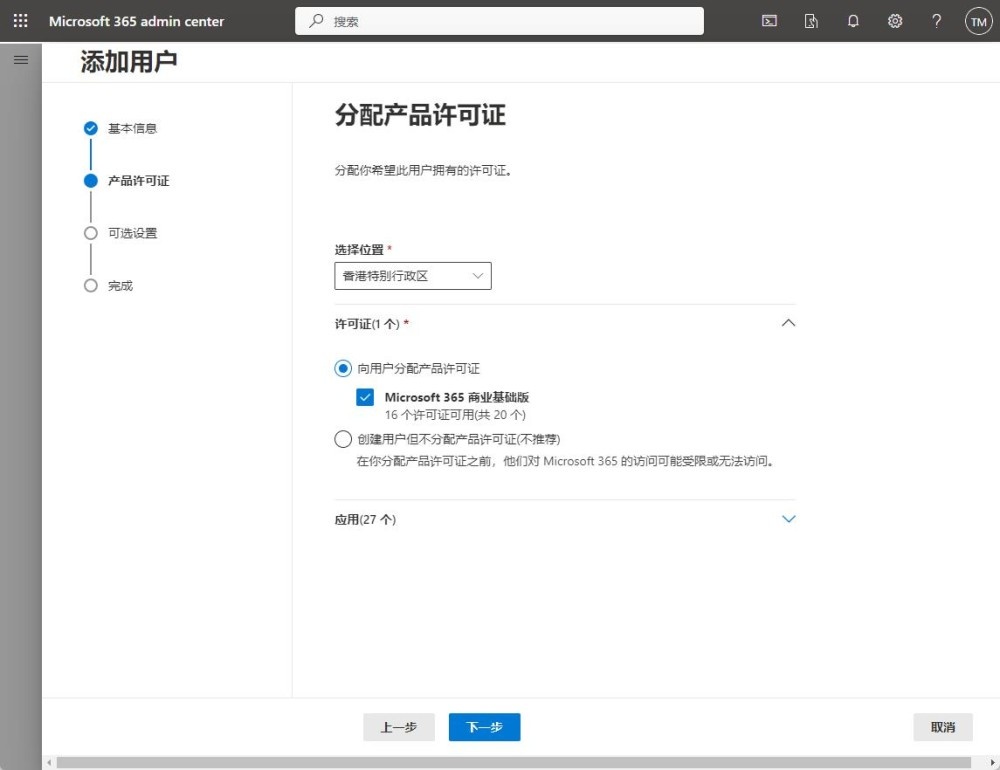
Task: Open the app launcher waffle icon
Action: click(20, 21)
